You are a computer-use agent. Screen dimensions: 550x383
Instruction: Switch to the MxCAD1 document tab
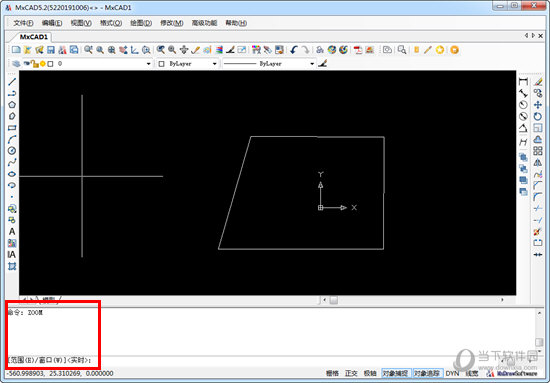33,37
